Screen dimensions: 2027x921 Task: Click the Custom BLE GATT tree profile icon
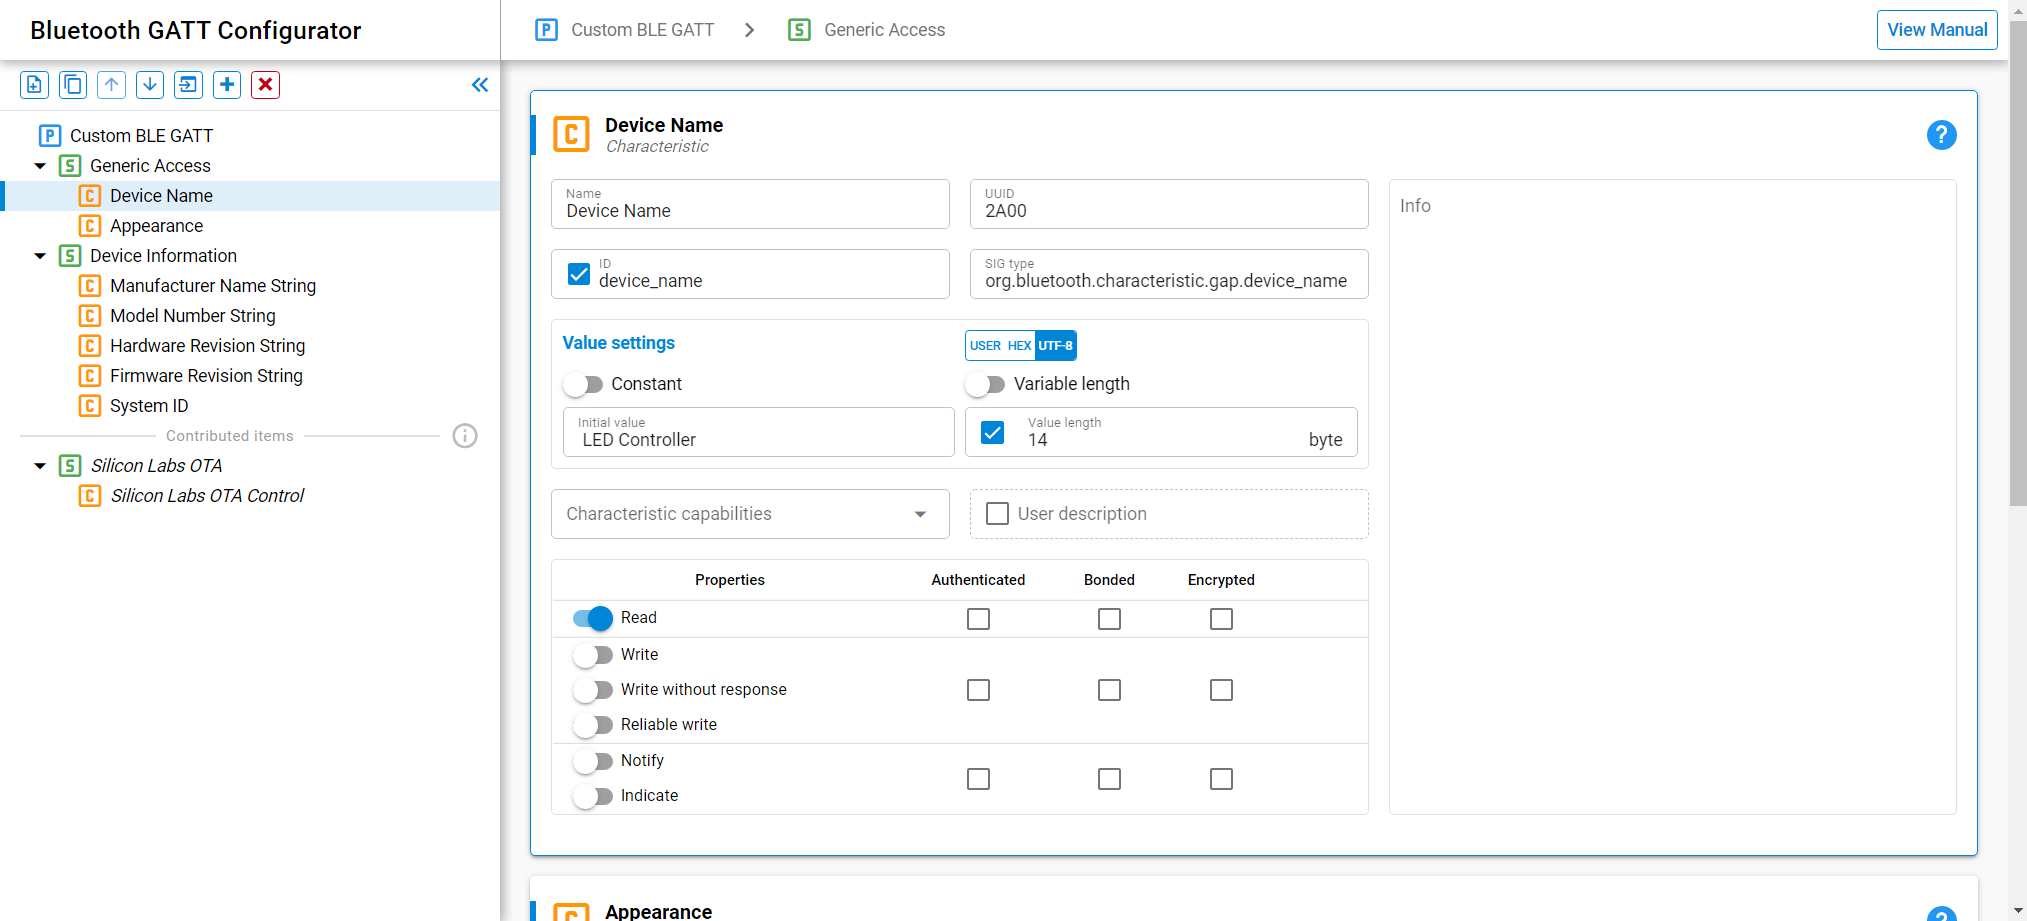tap(50, 136)
